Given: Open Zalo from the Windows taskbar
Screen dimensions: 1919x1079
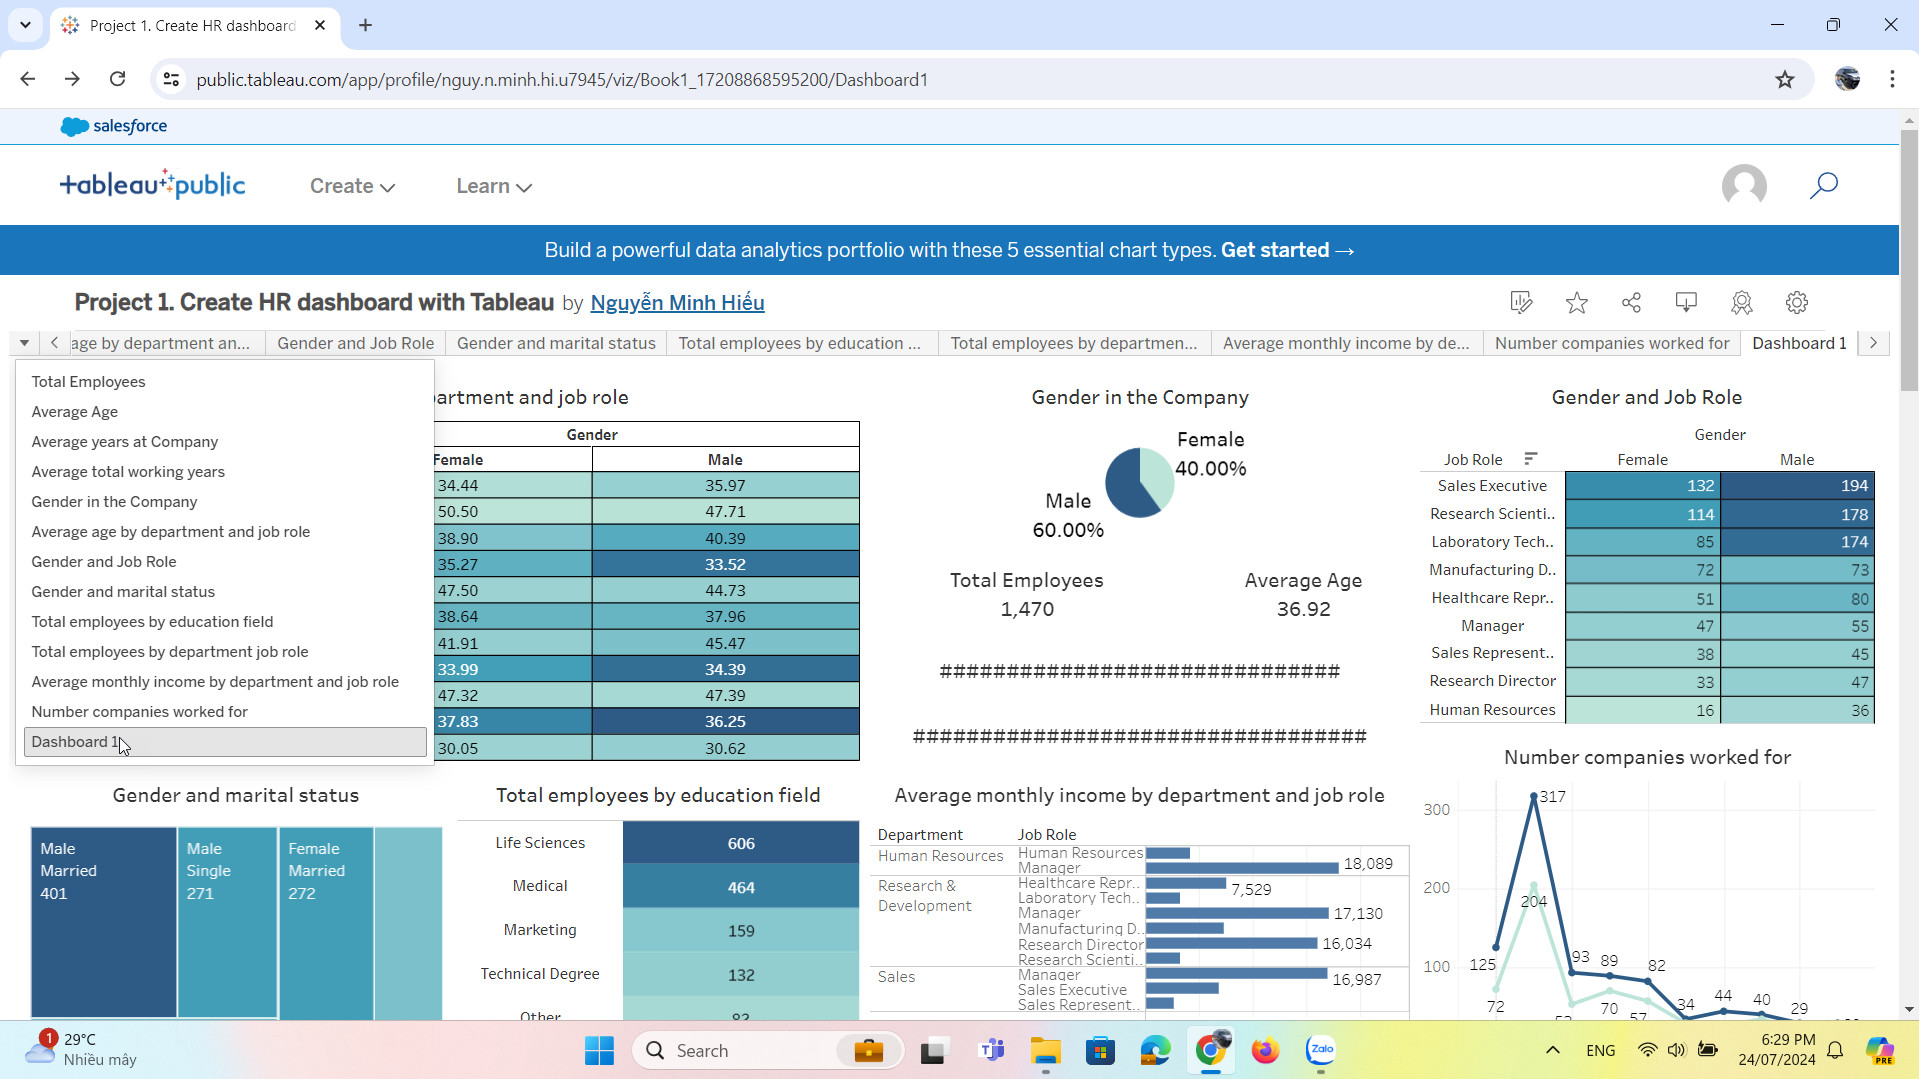Looking at the screenshot, I should point(1321,1050).
